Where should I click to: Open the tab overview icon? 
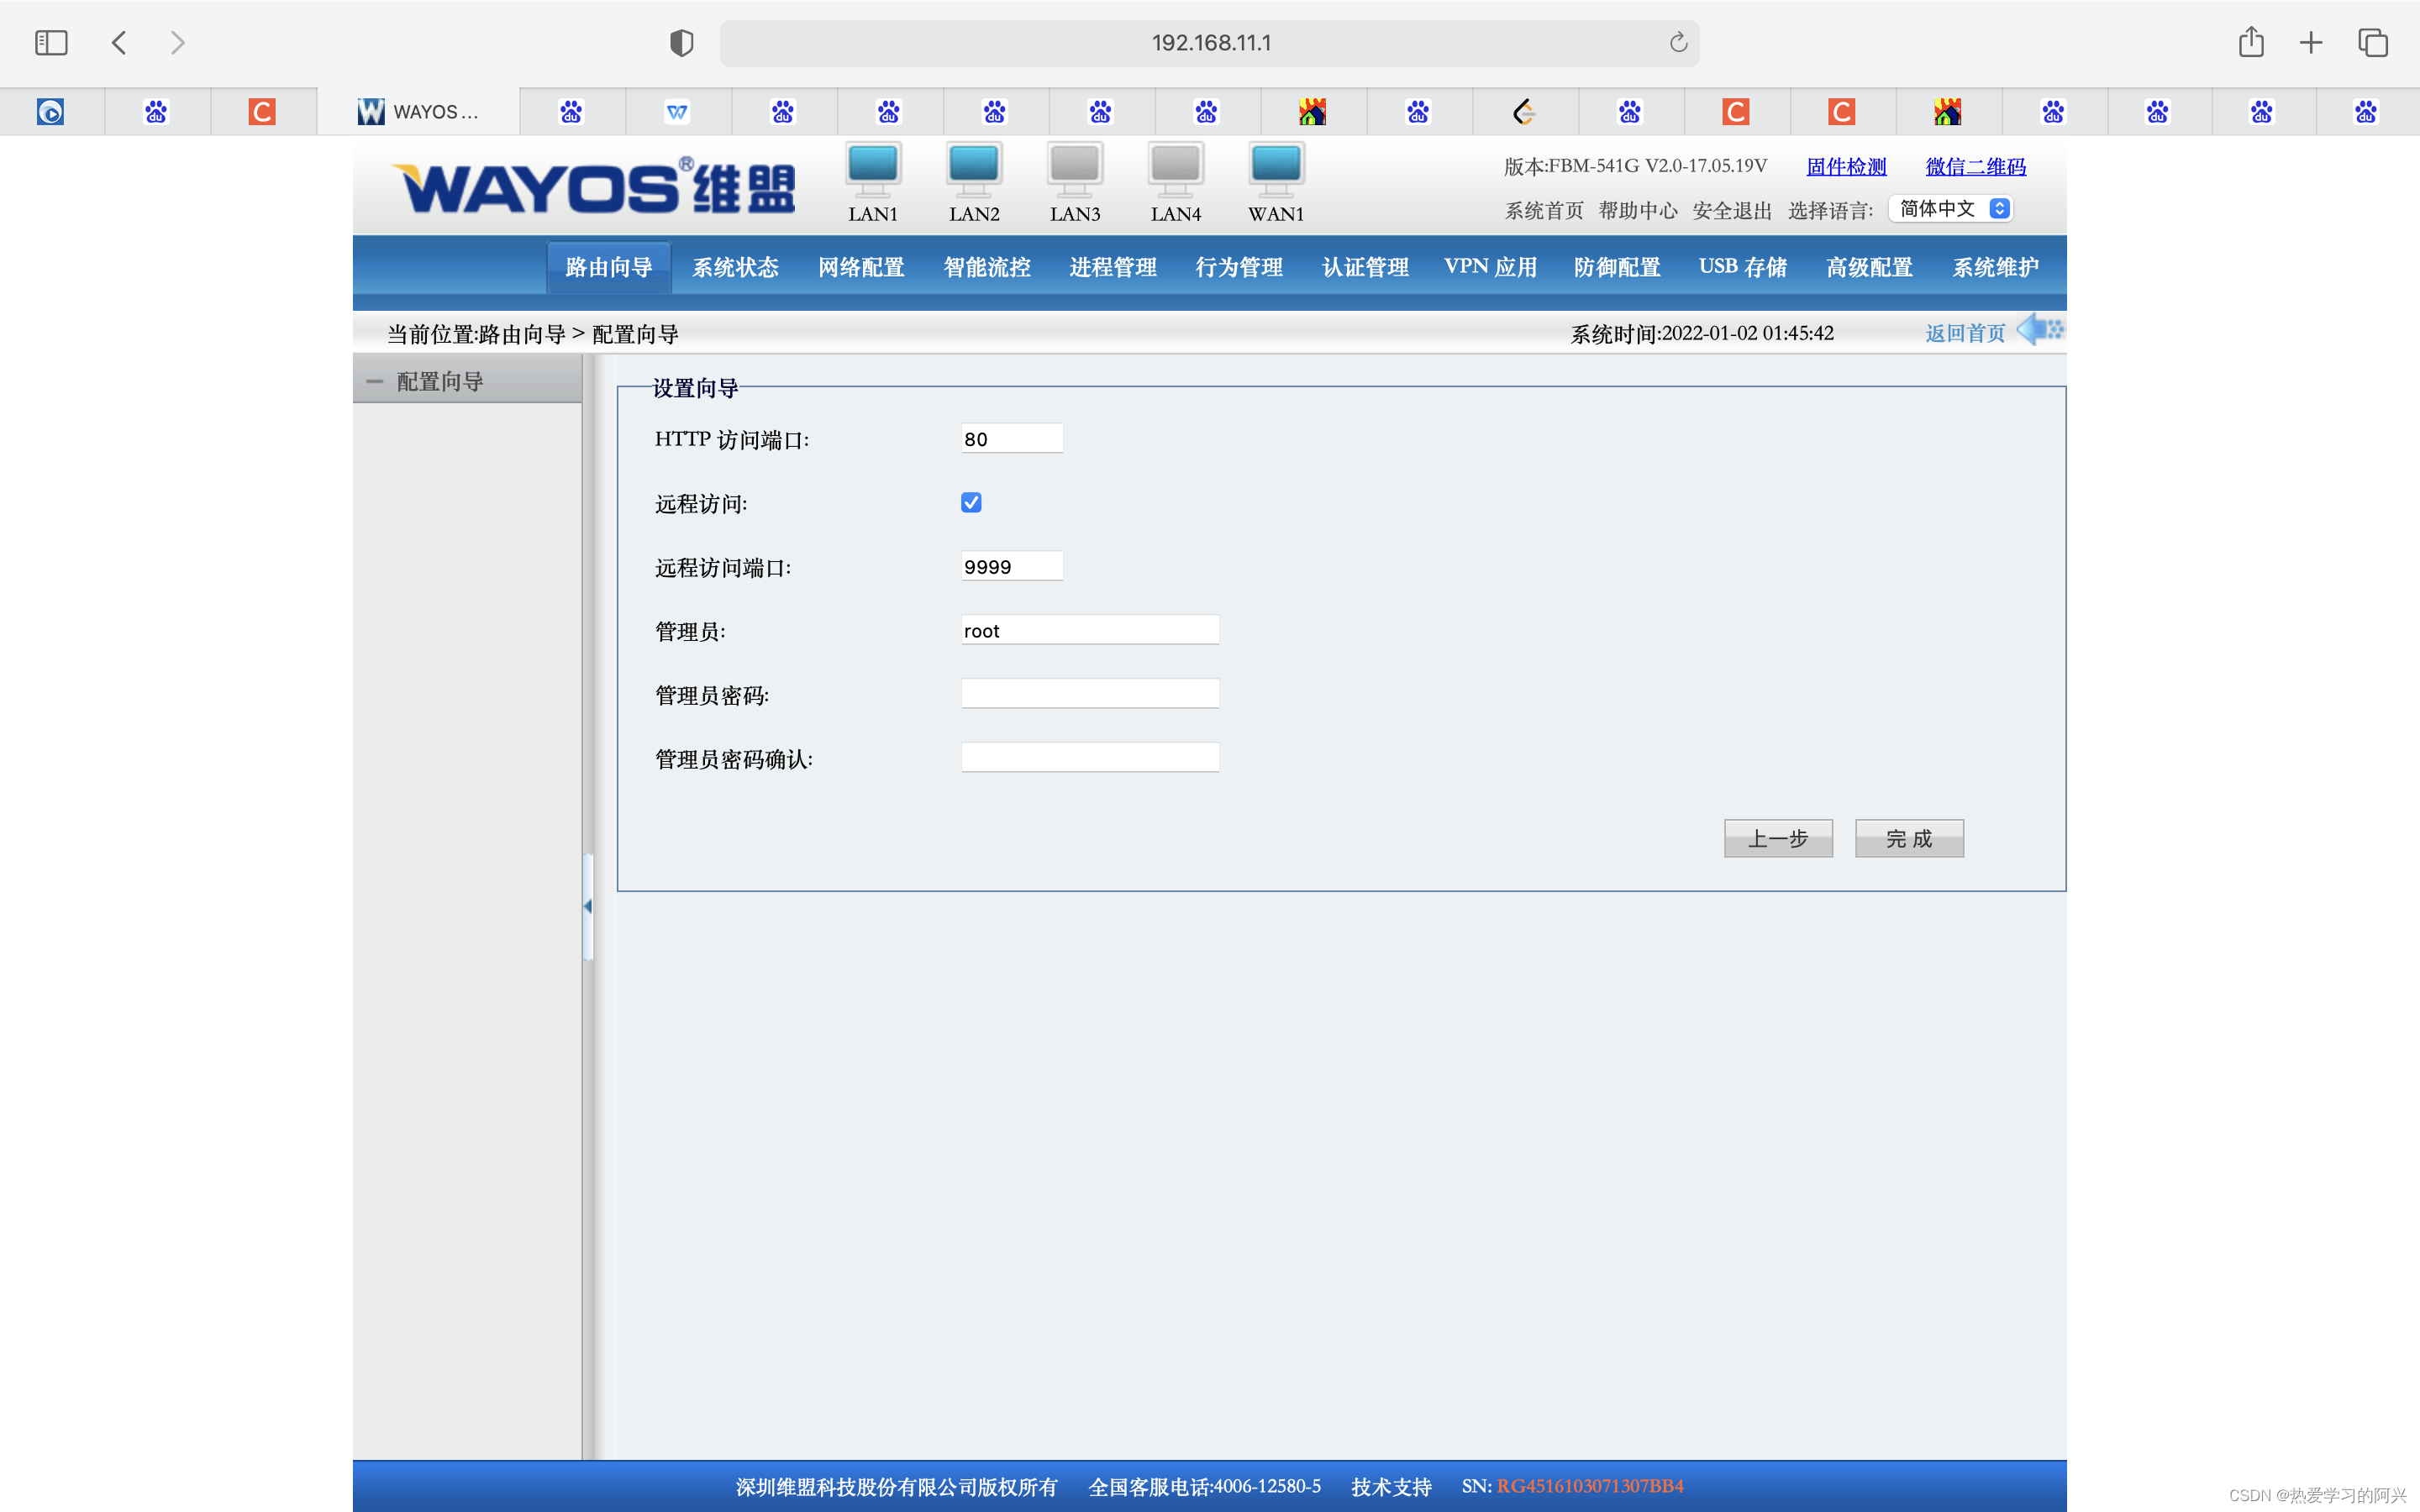click(x=2373, y=43)
